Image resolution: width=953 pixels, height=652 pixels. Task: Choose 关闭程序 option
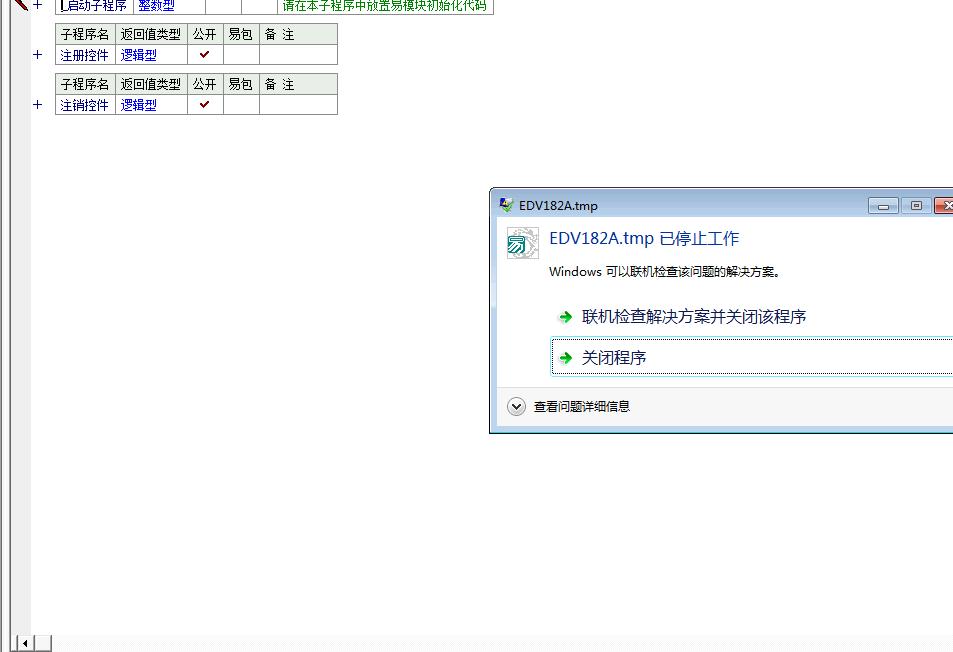click(614, 358)
